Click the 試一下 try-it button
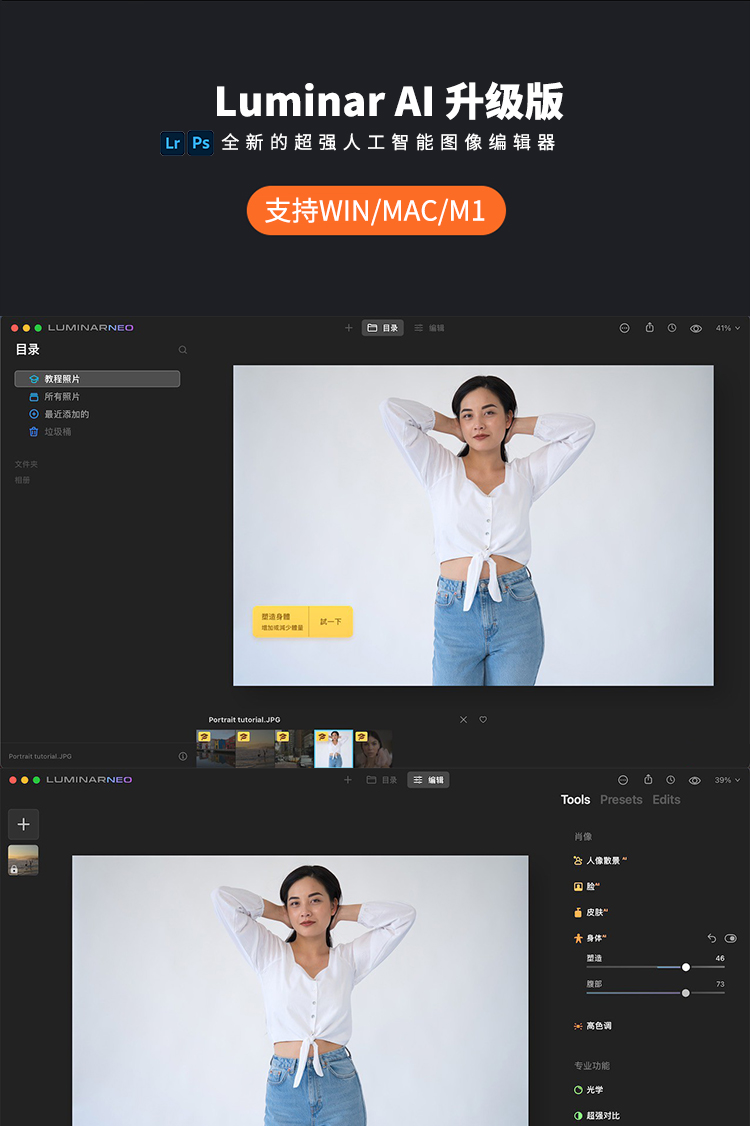Image resolution: width=750 pixels, height=1126 pixels. [330, 622]
